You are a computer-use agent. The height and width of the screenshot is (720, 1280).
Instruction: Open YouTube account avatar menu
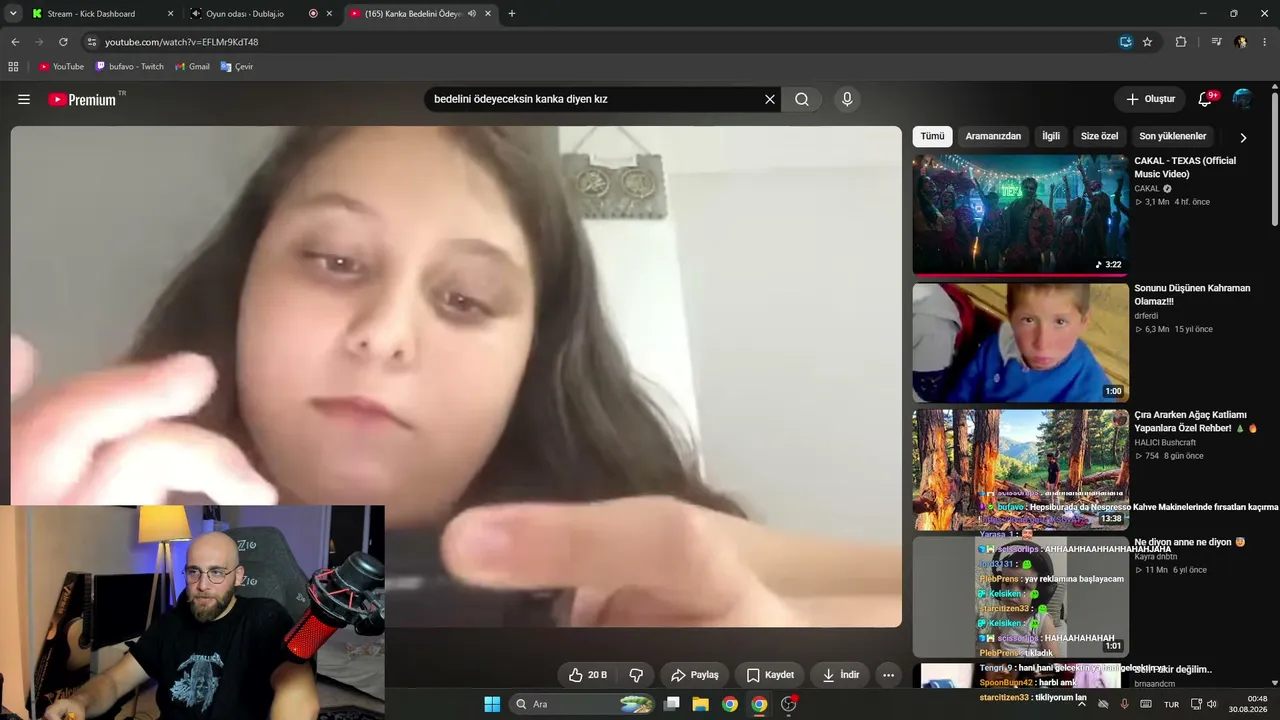tap(1242, 99)
